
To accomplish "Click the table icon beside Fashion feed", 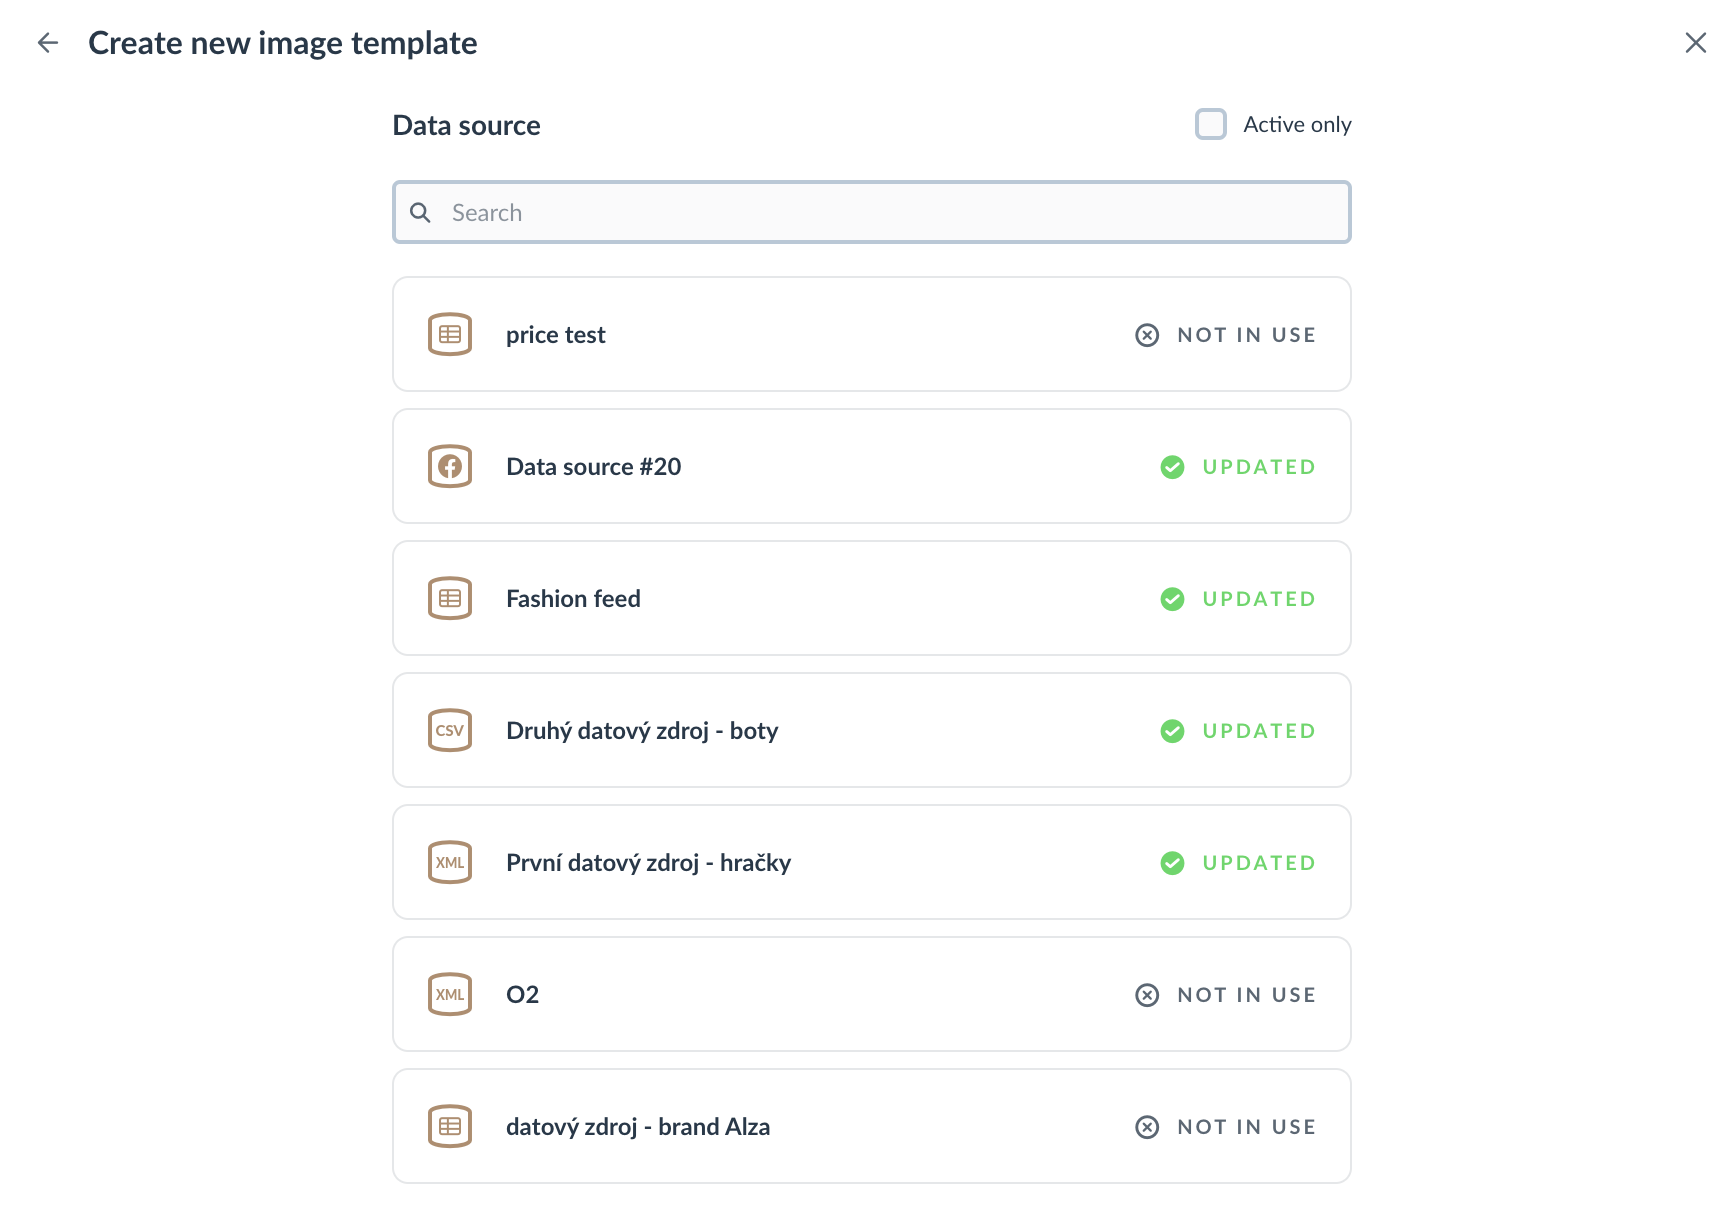I will (450, 598).
